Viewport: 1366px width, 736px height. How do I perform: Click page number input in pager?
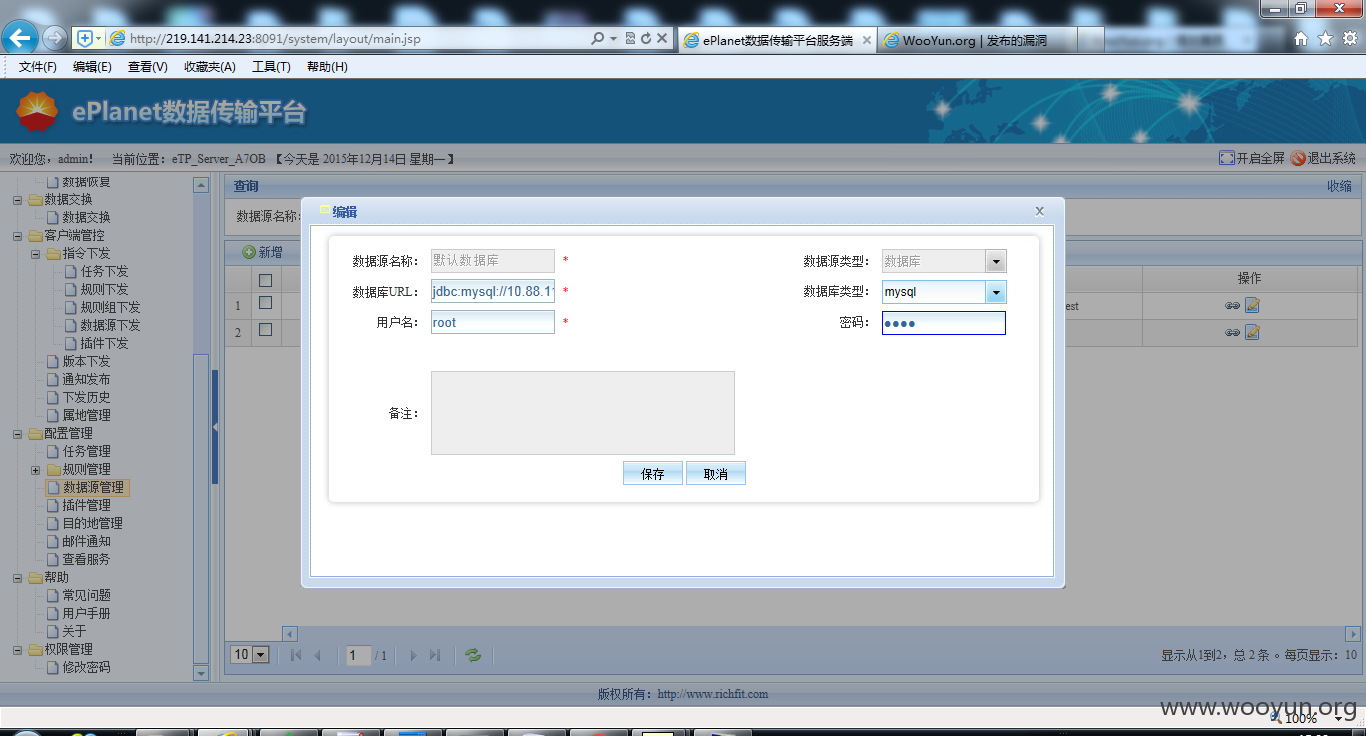pos(358,655)
